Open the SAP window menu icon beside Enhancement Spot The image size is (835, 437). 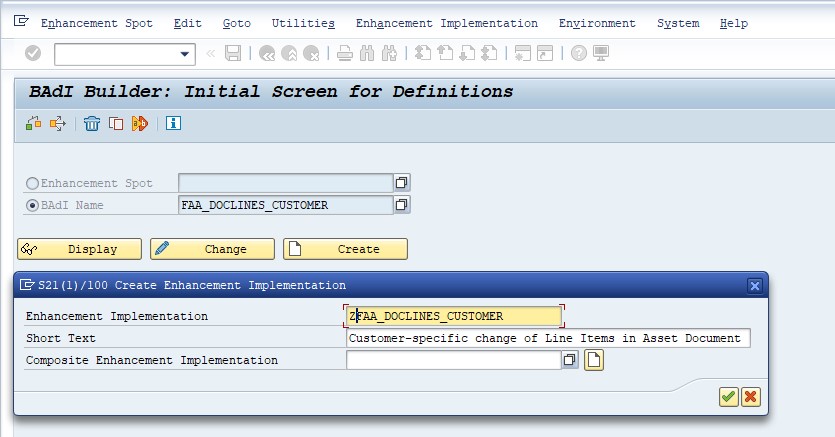click(x=21, y=21)
